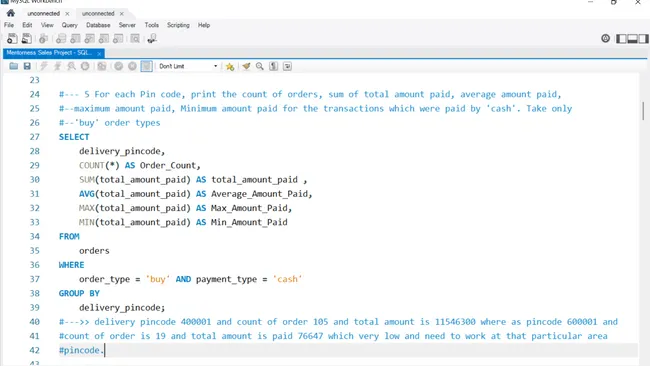Click the editor vertical scrollbar

pos(643,111)
